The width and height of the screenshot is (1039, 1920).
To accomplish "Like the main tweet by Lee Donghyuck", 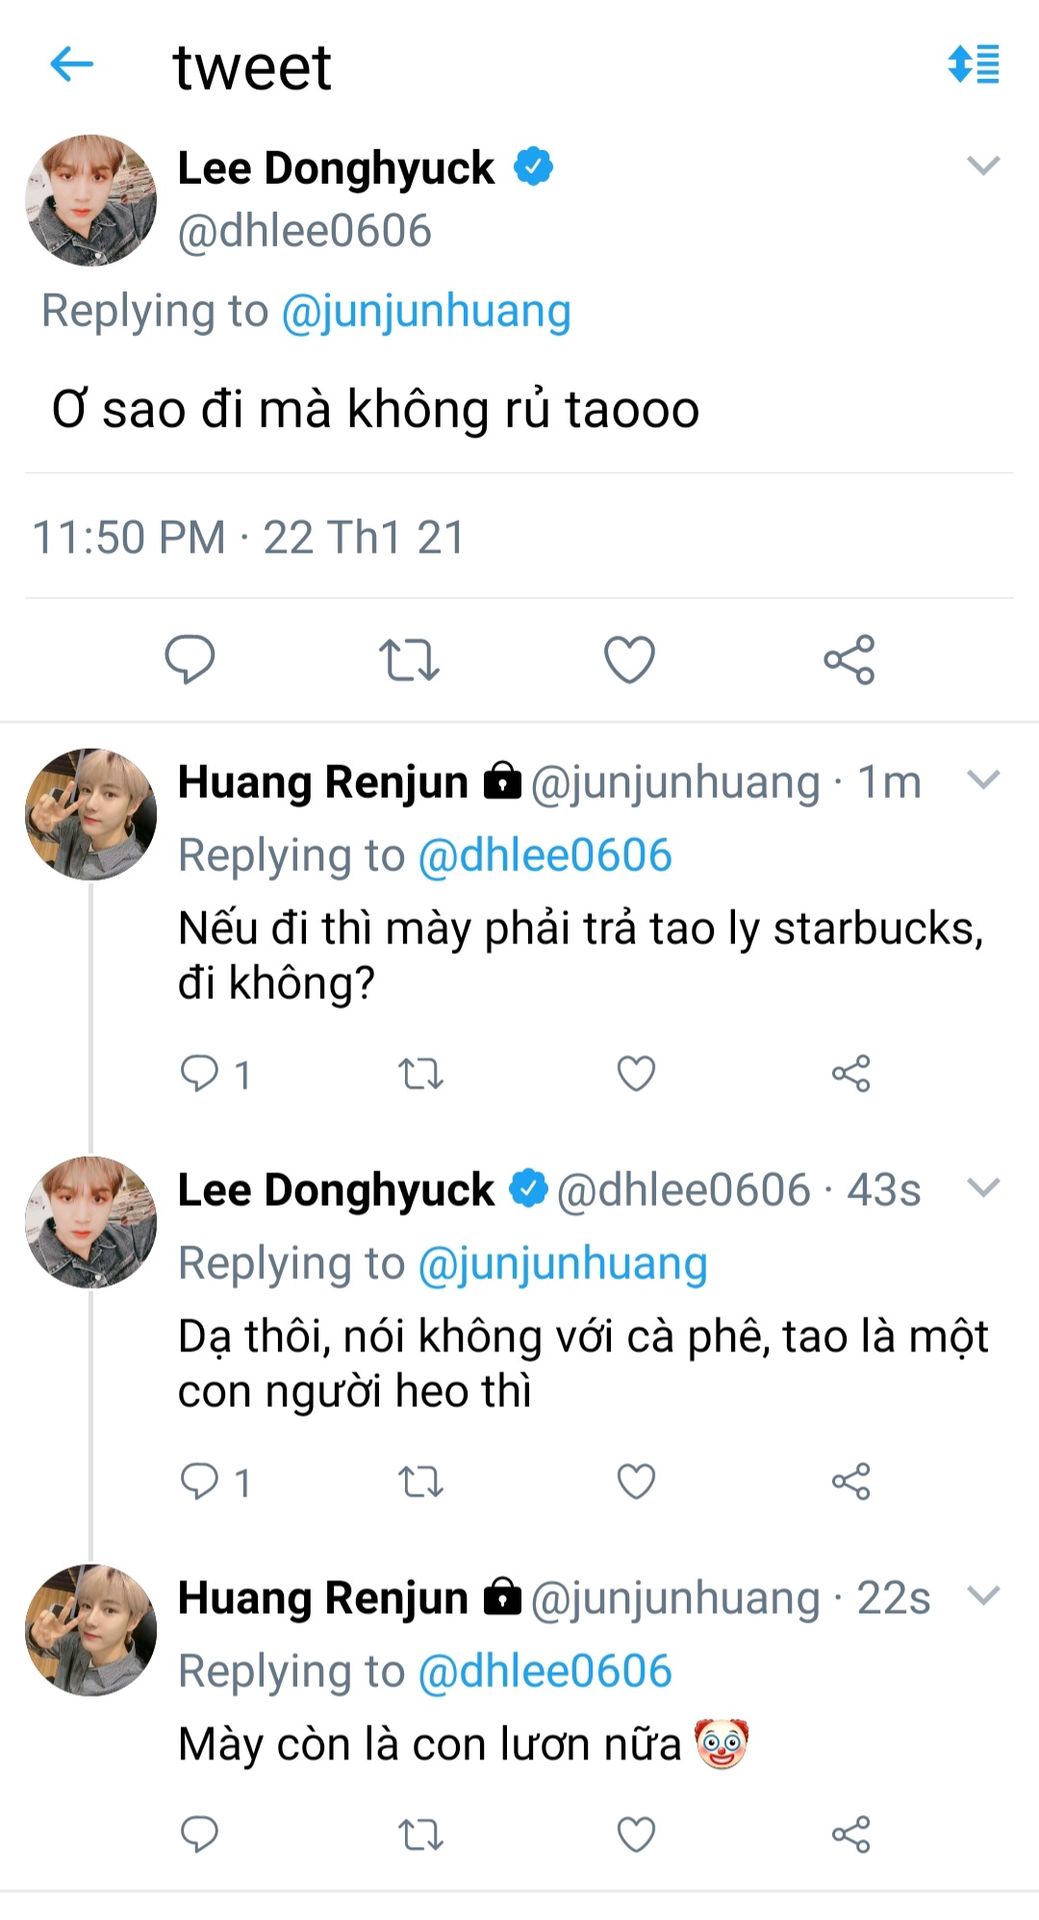I will tap(629, 660).
